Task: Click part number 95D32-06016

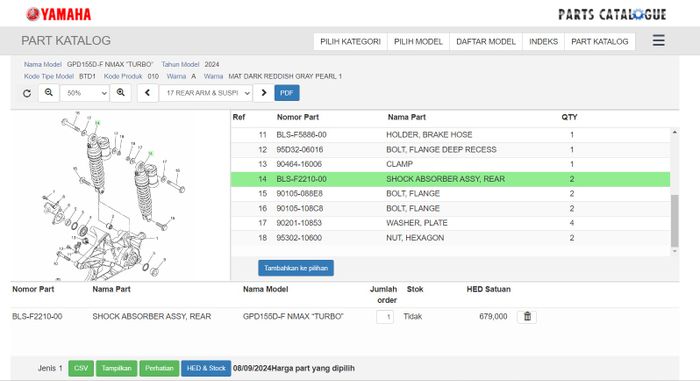Action: click(x=299, y=150)
